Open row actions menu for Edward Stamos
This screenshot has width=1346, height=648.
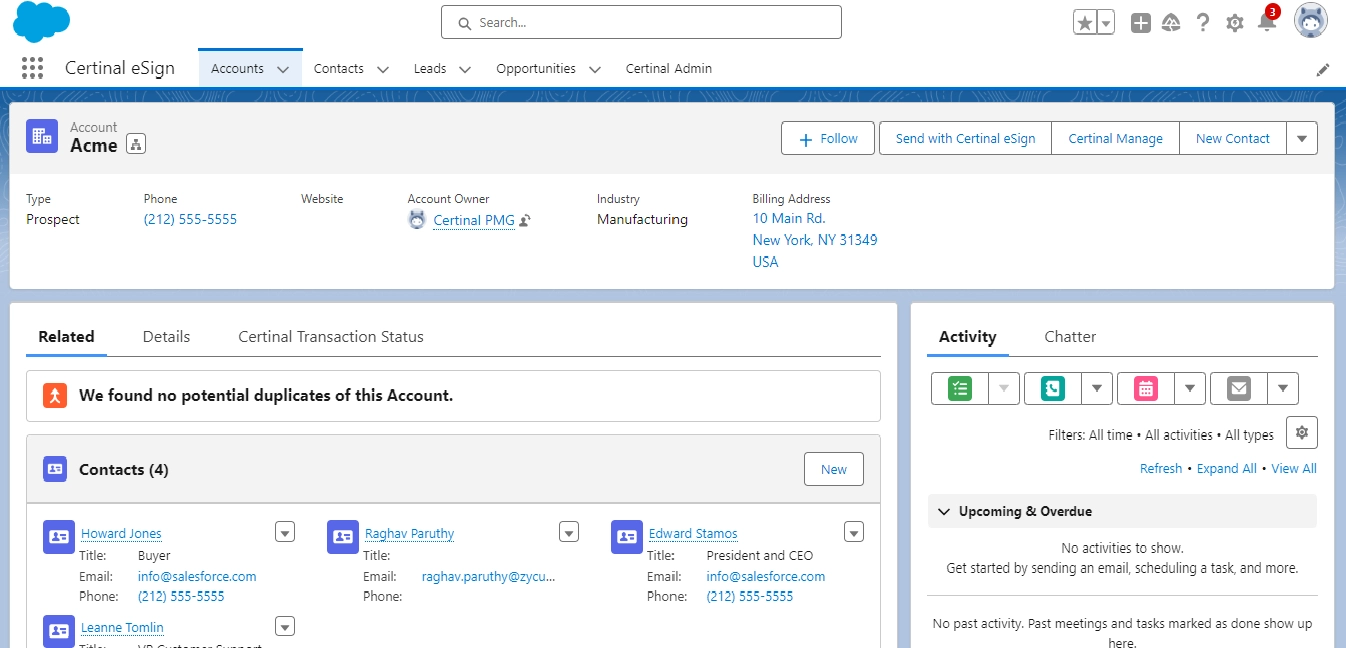pyautogui.click(x=853, y=532)
